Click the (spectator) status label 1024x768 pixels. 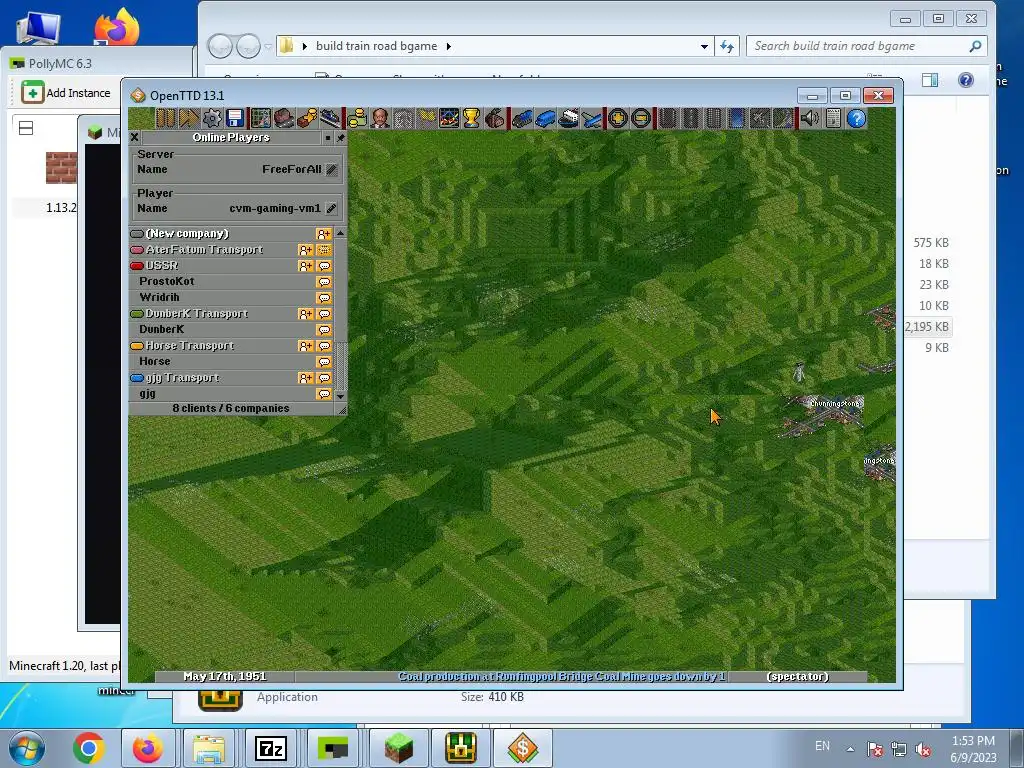(798, 677)
